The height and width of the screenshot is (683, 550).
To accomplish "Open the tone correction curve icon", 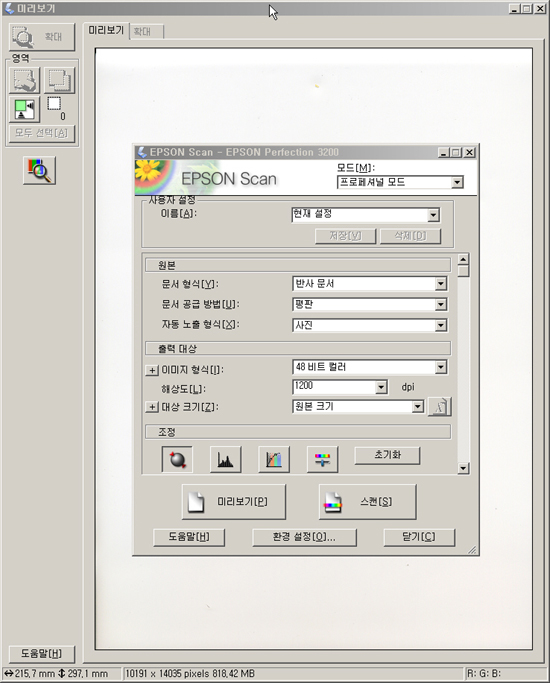I will click(x=274, y=459).
